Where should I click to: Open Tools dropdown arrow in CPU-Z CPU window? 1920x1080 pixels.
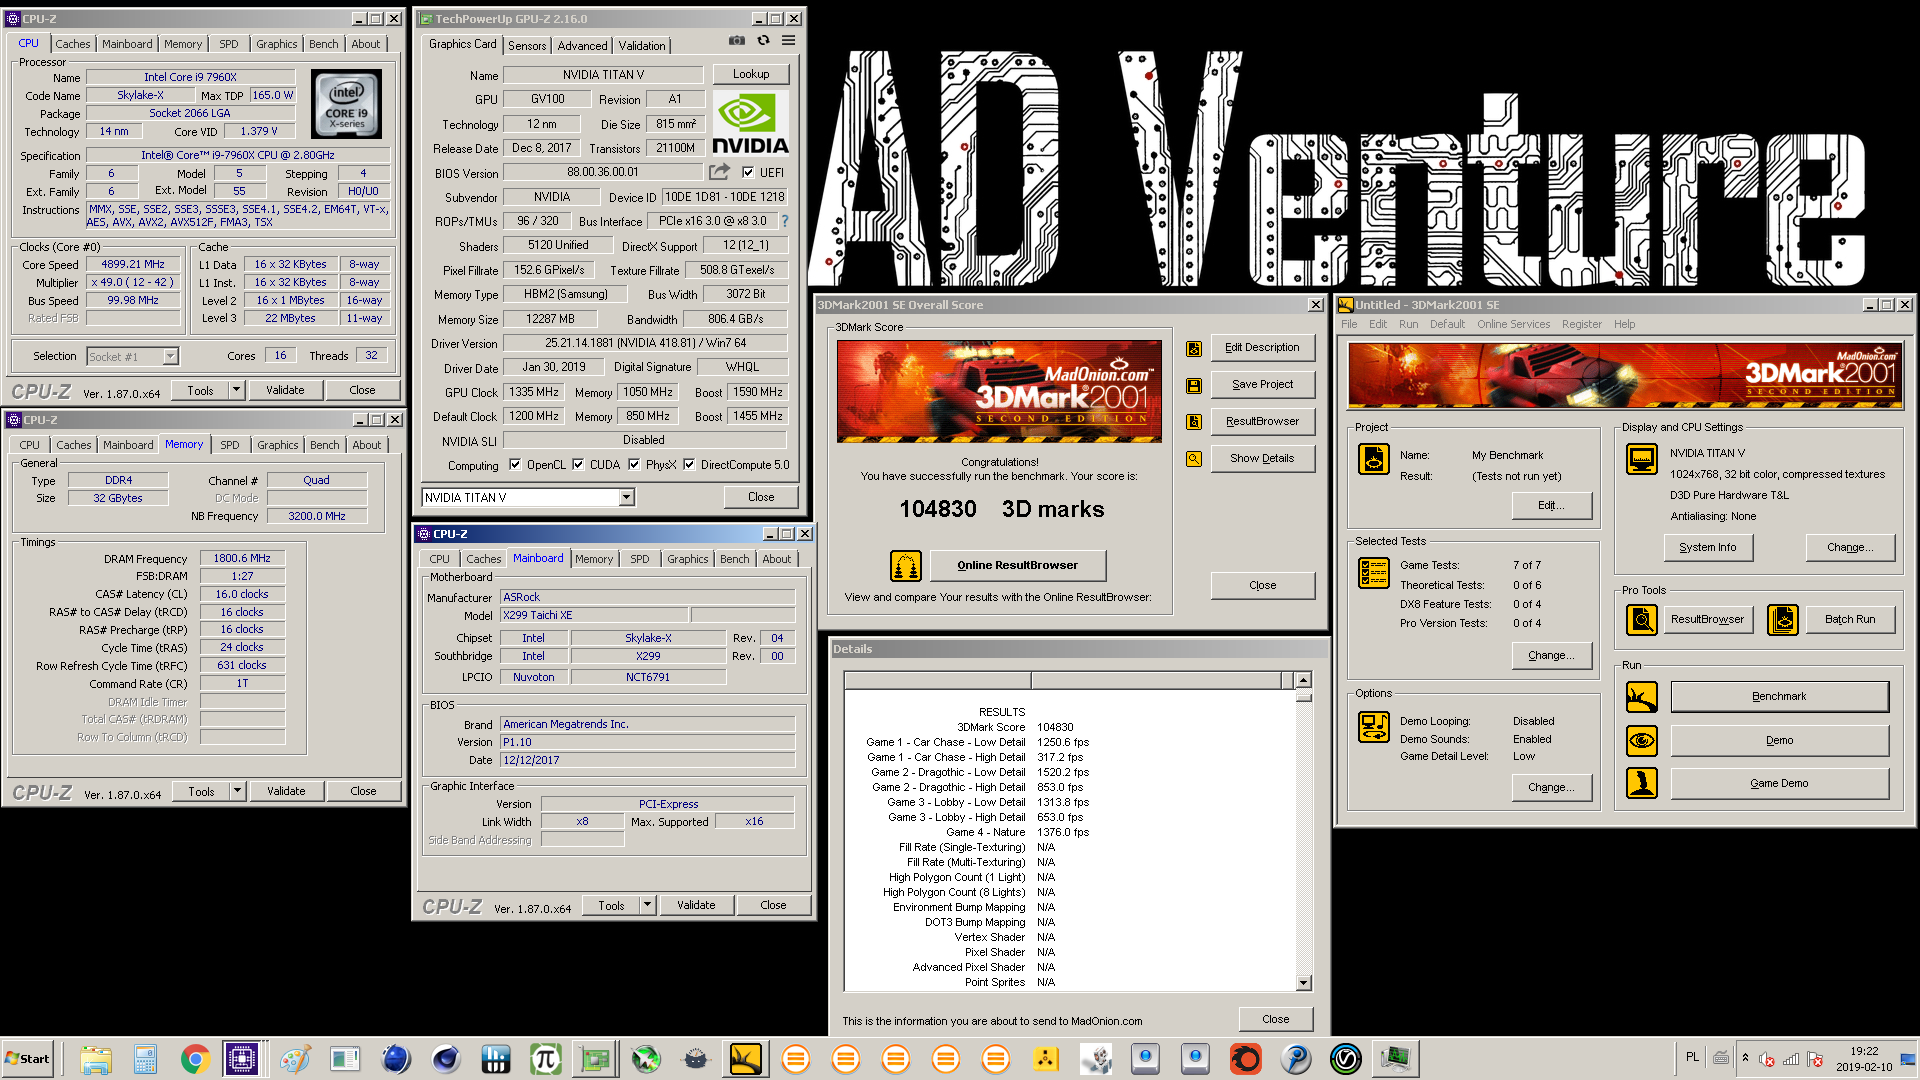coord(237,390)
